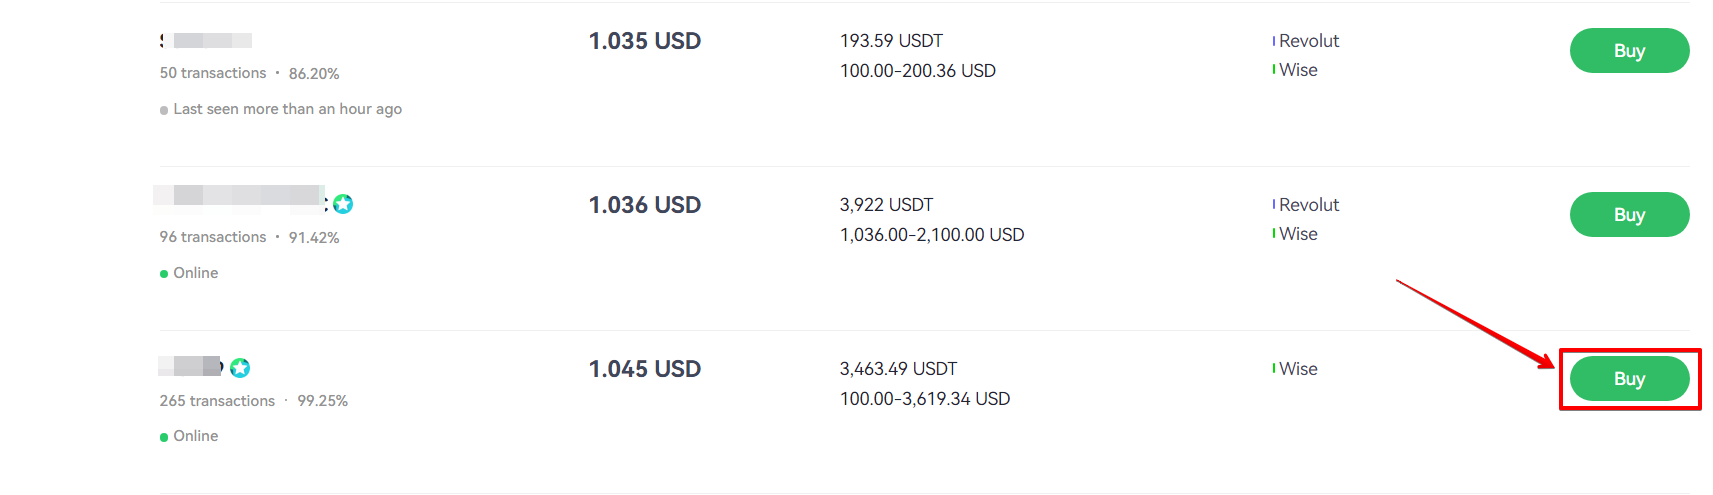
Task: Open the blurred seller name with 96 transactions
Action: click(x=240, y=195)
